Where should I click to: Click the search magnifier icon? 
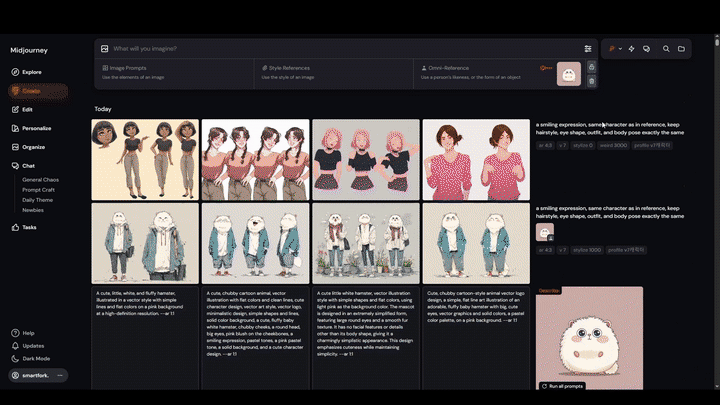[x=666, y=49]
